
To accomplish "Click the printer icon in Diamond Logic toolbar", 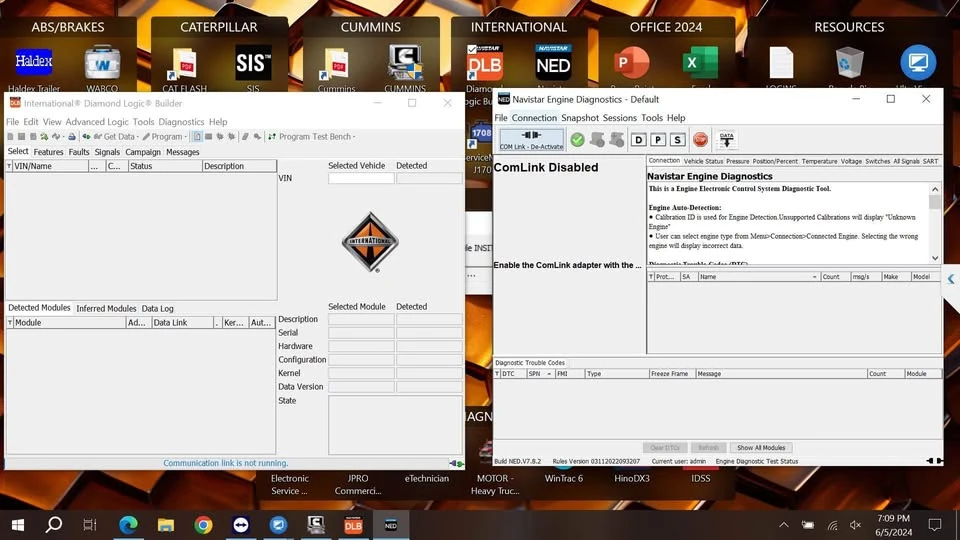I will (x=72, y=137).
